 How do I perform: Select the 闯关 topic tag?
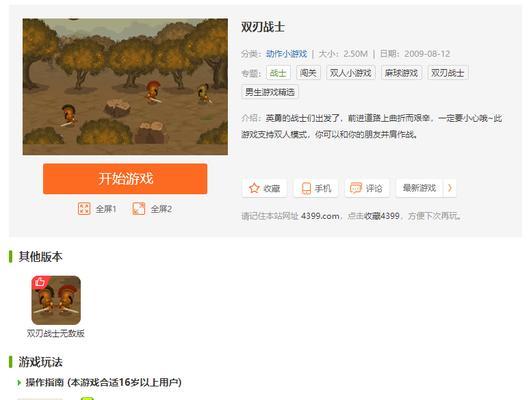(x=308, y=73)
